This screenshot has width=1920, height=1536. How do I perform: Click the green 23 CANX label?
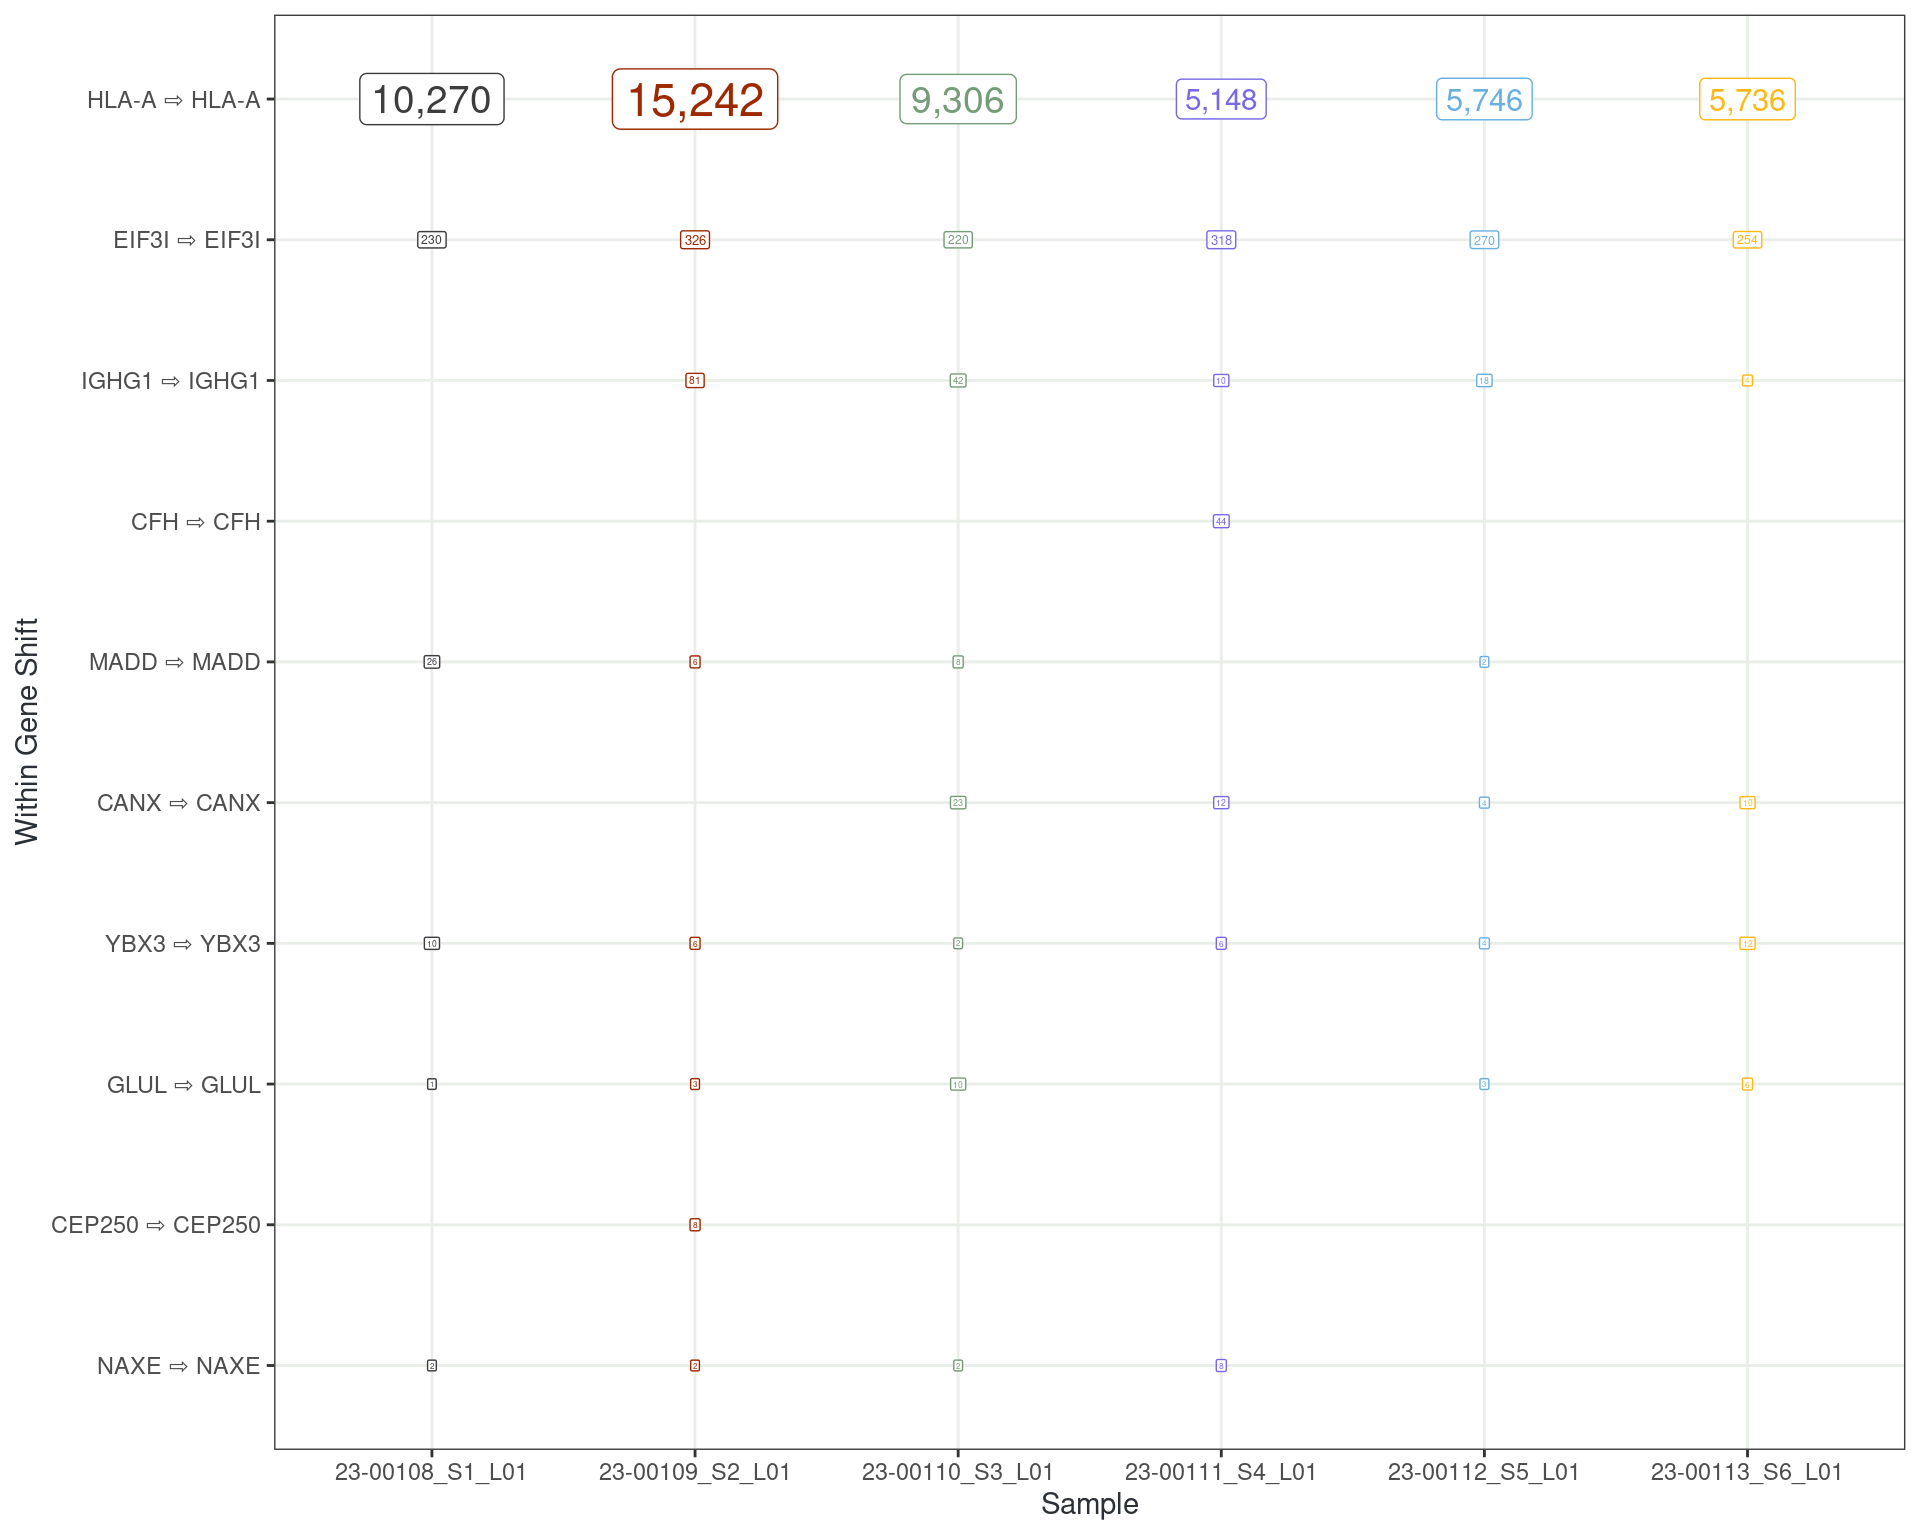958,803
